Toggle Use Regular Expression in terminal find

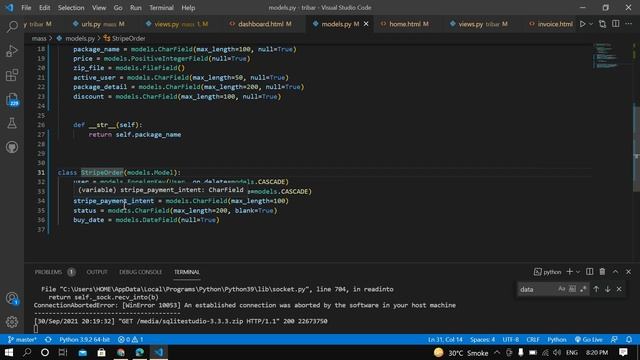[583, 289]
